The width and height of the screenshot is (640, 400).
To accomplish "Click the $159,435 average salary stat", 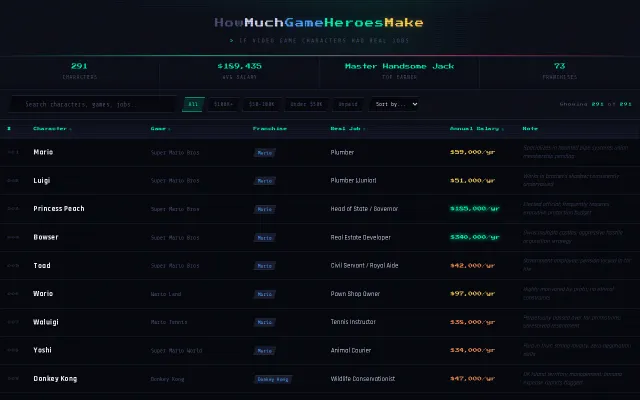I will (240, 70).
